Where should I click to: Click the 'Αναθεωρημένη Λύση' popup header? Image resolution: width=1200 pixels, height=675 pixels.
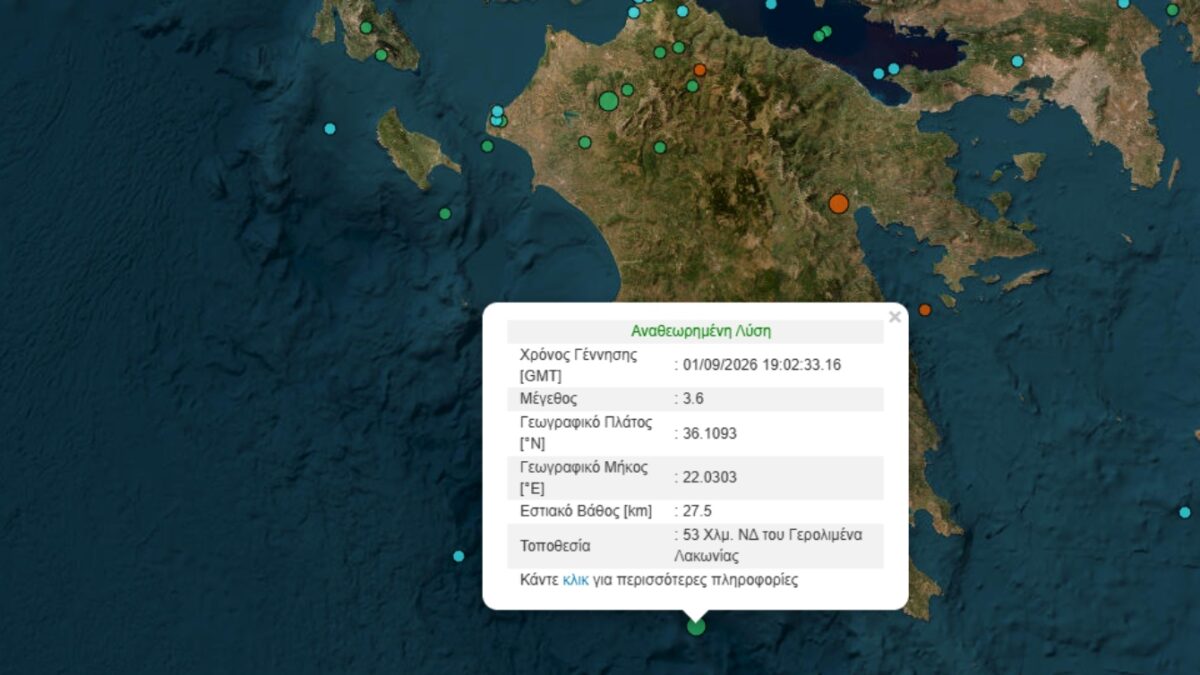click(x=701, y=331)
